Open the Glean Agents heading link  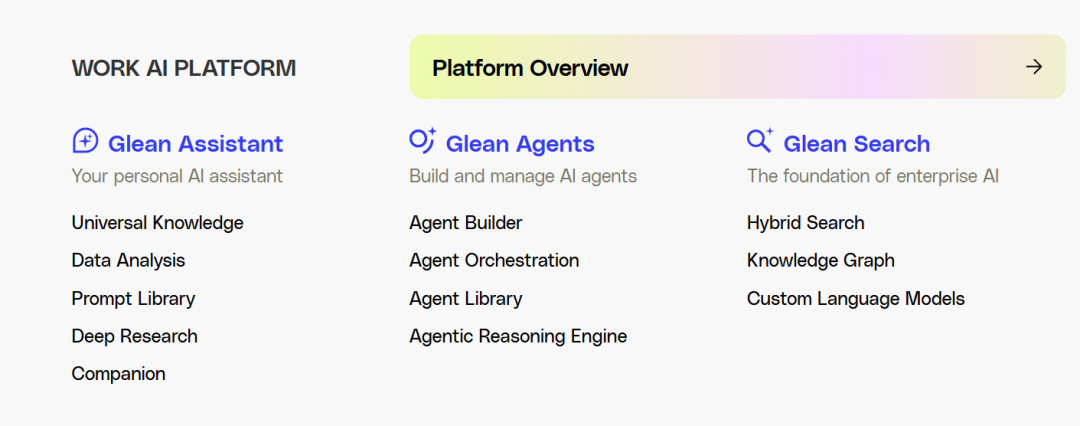coord(520,144)
